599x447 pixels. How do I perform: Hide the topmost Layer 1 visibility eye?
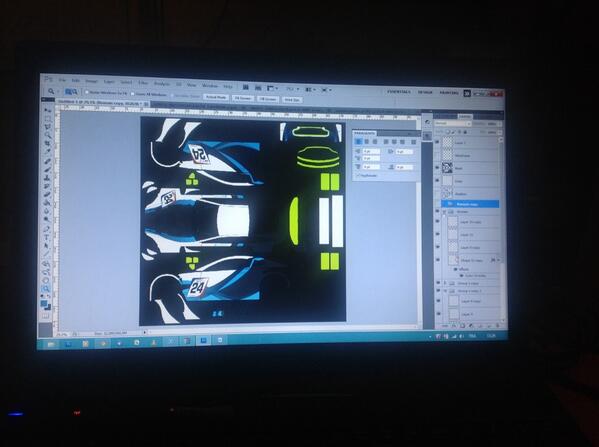pos(438,142)
